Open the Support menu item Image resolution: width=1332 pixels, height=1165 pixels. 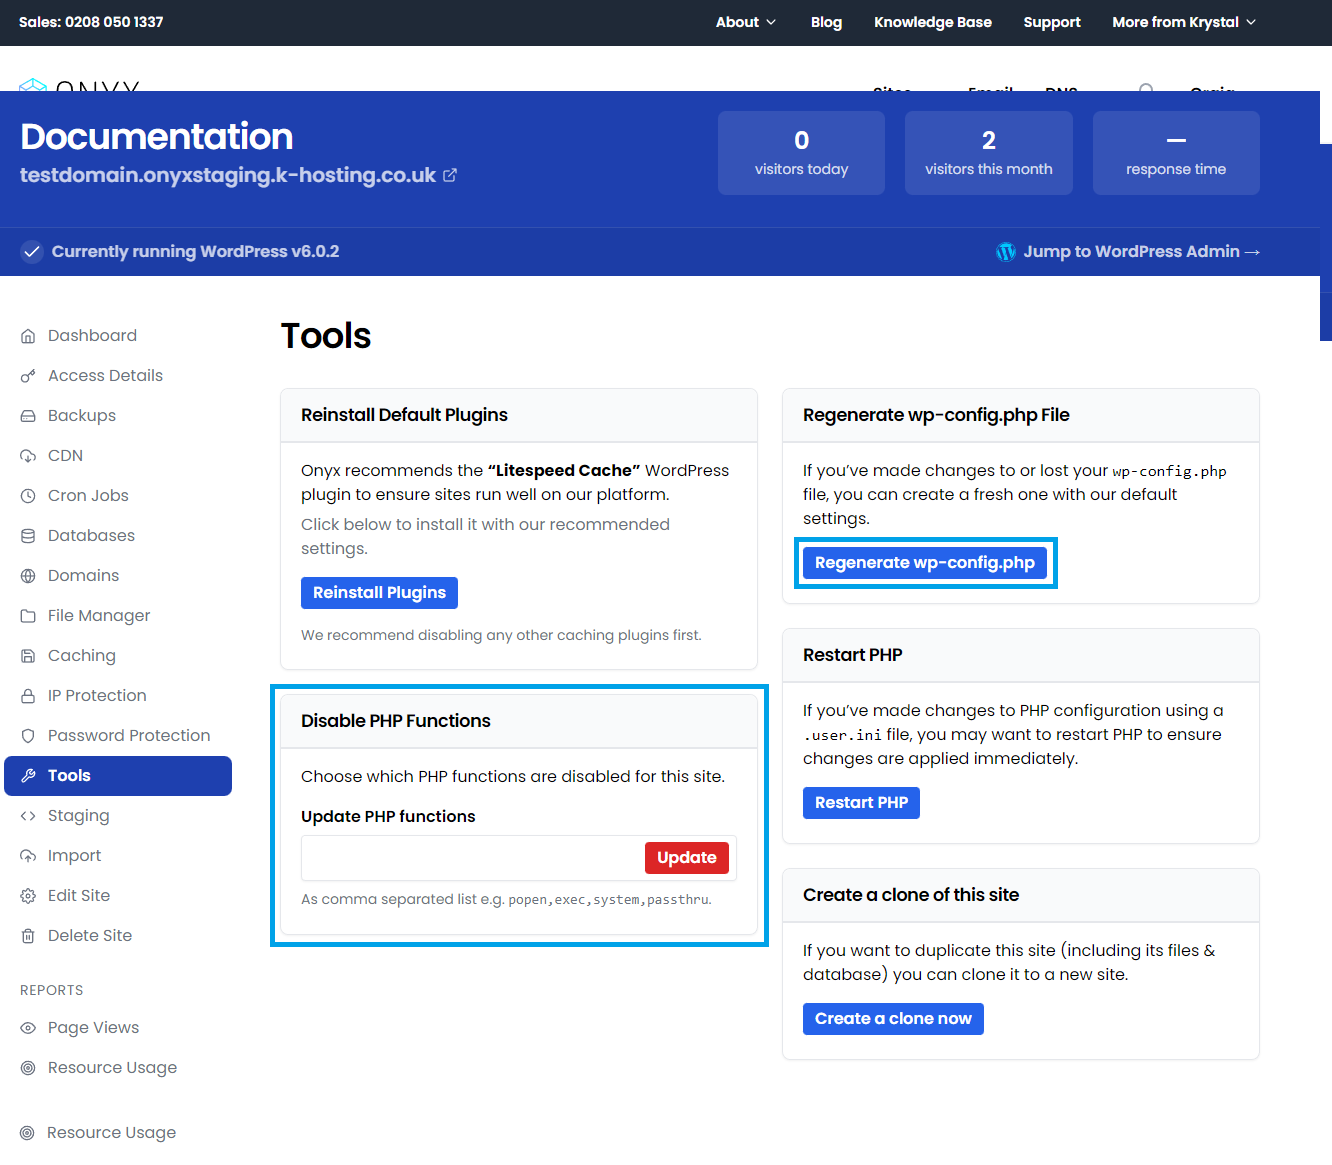tap(1052, 22)
